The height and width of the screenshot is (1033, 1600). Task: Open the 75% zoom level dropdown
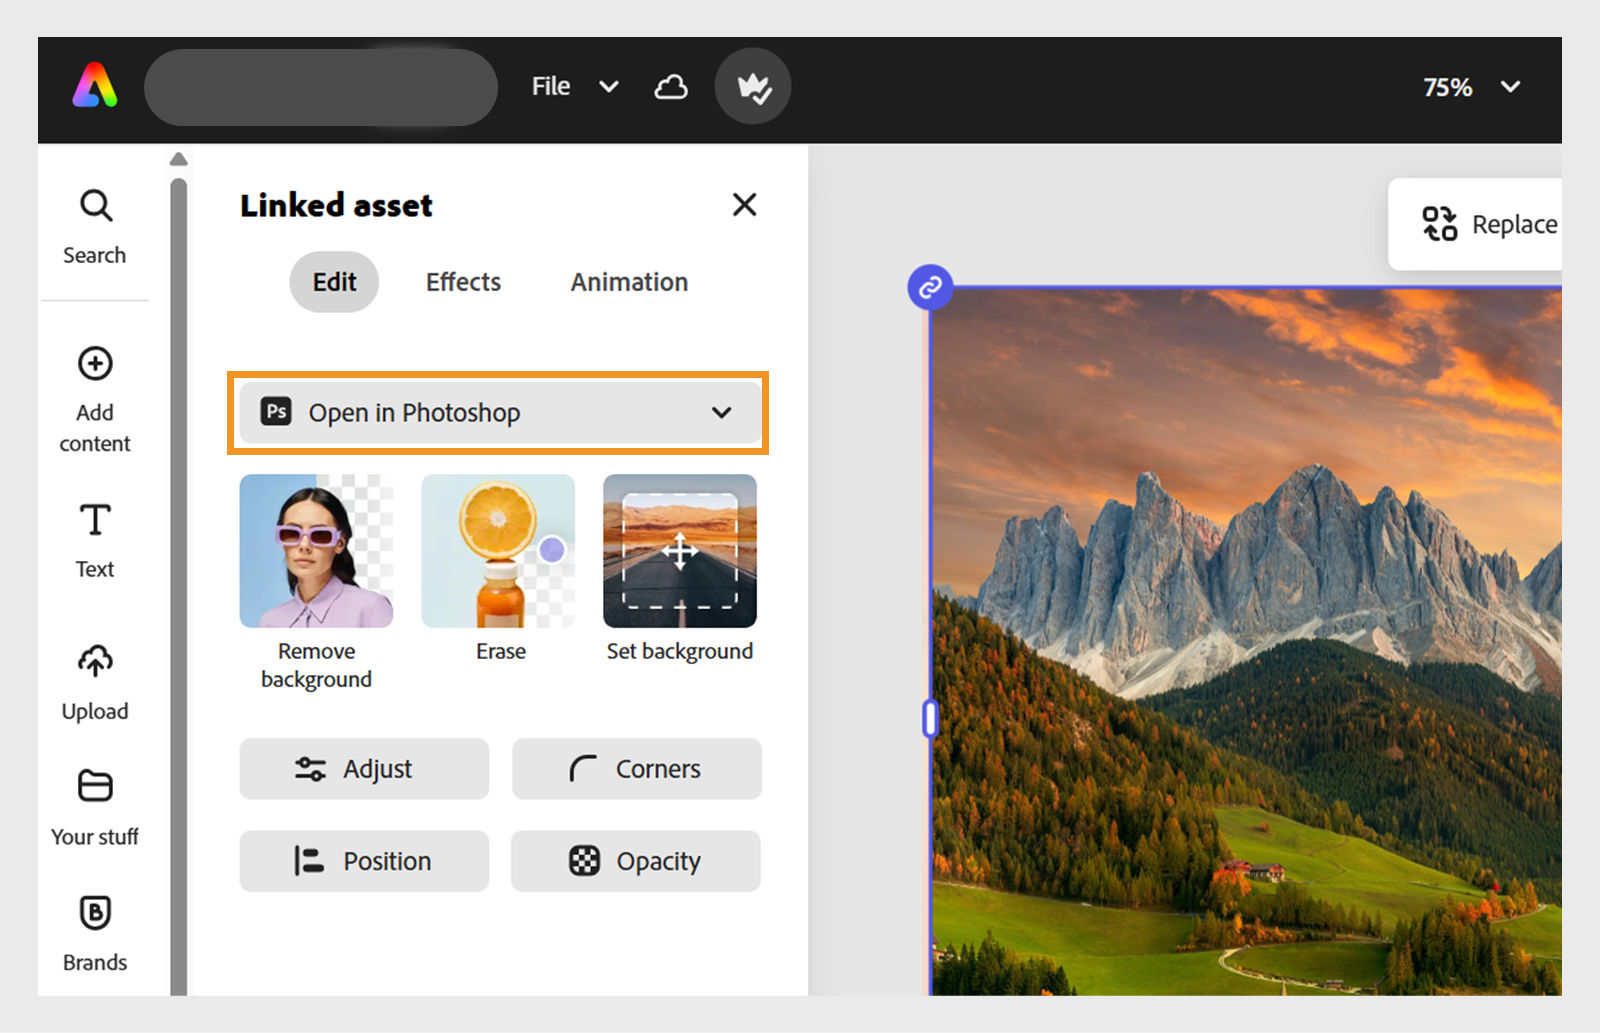pos(1471,87)
